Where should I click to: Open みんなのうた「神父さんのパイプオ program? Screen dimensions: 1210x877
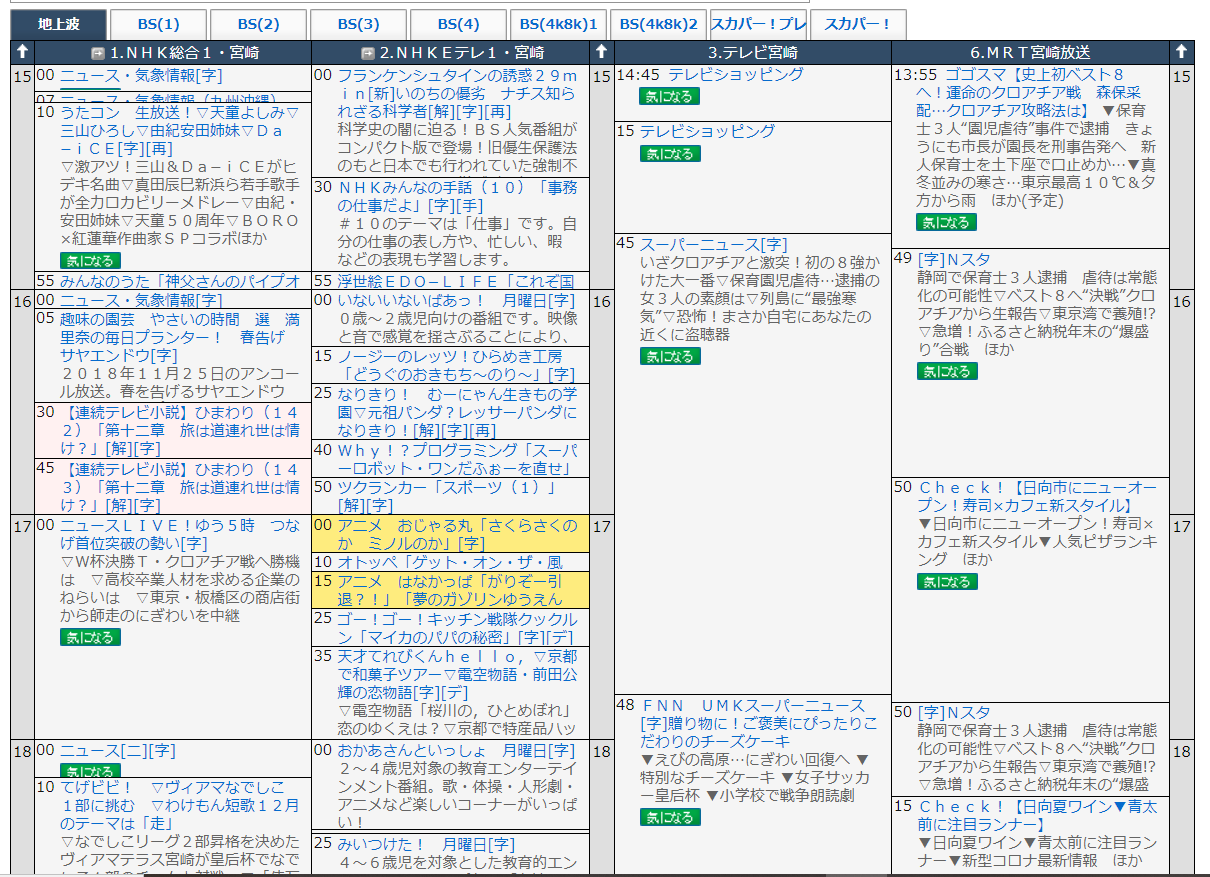180,281
